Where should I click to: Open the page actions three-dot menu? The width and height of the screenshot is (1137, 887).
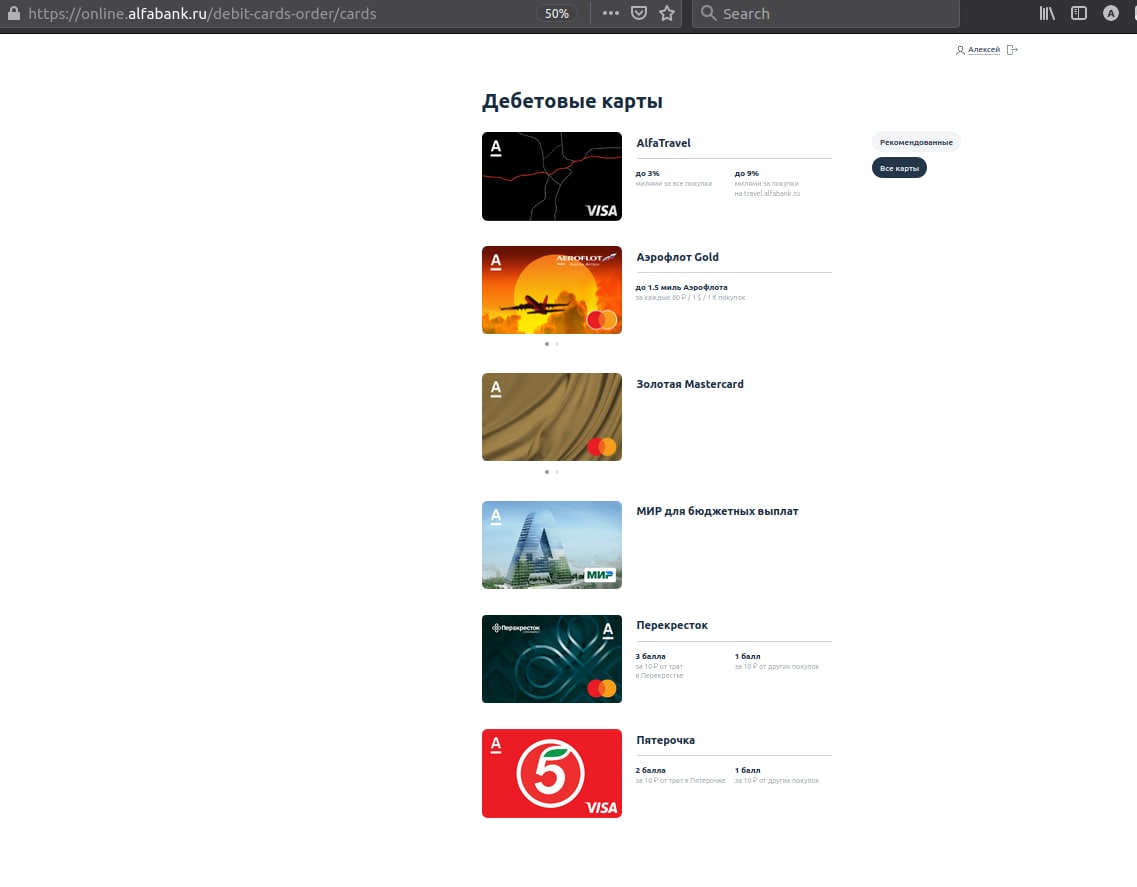point(611,13)
